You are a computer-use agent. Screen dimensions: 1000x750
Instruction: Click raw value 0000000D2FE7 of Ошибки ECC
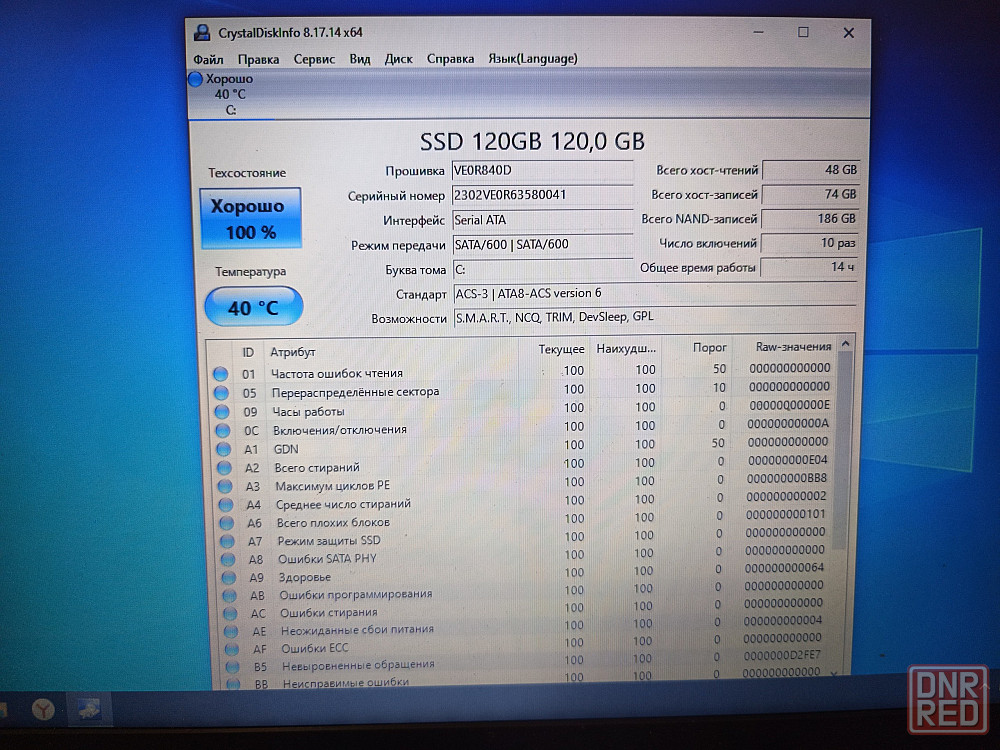(783, 655)
